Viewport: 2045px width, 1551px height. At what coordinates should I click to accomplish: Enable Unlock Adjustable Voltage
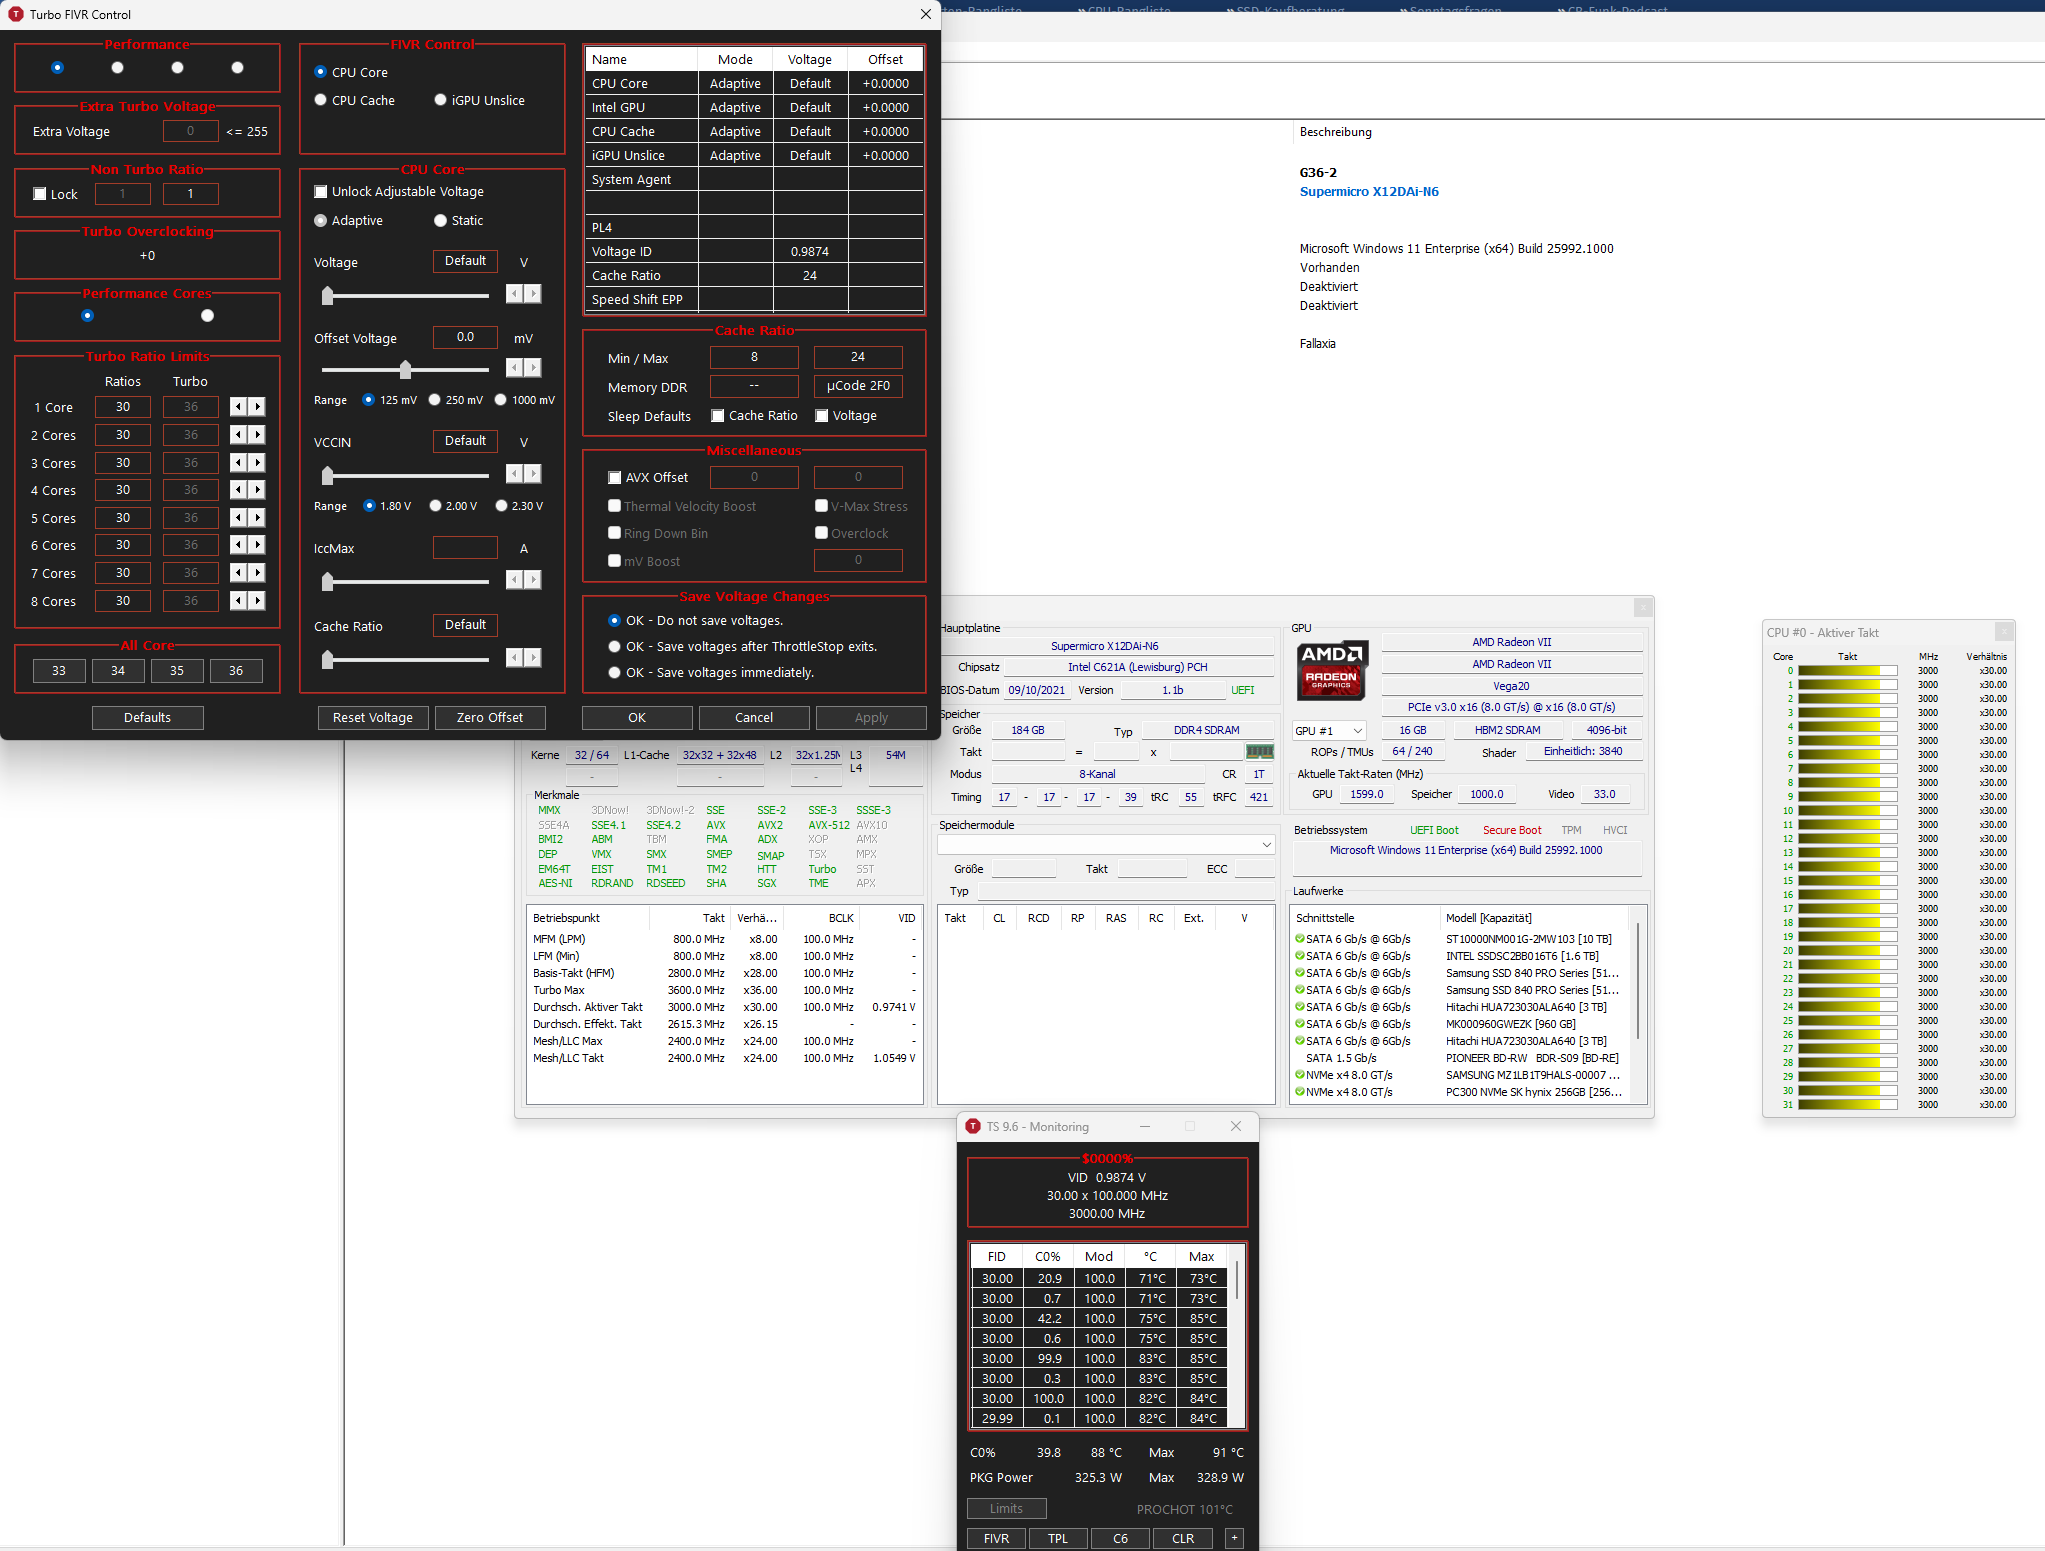321,191
